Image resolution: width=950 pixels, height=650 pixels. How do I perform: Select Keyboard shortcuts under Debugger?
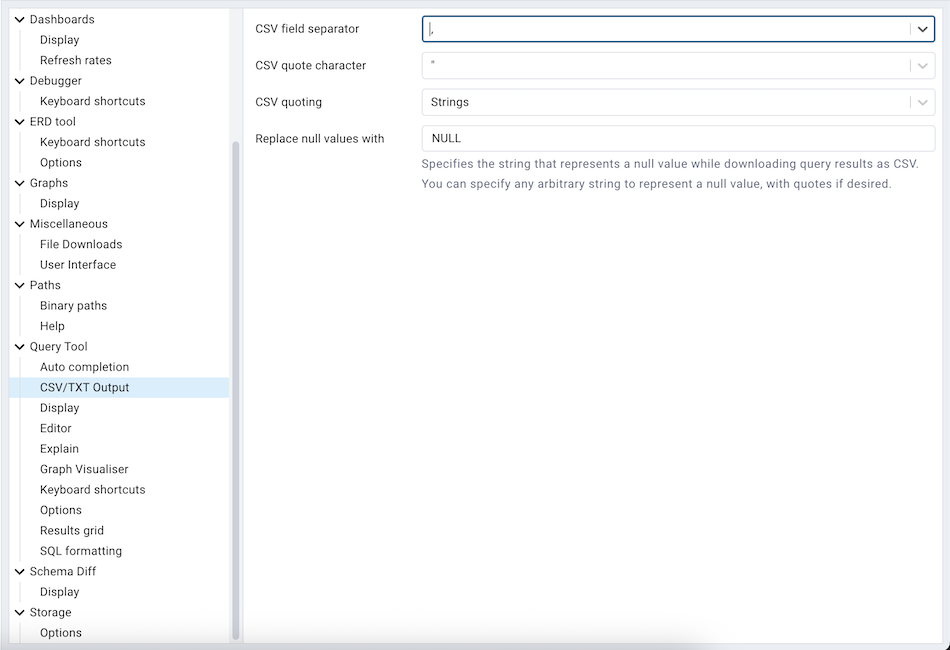click(93, 101)
